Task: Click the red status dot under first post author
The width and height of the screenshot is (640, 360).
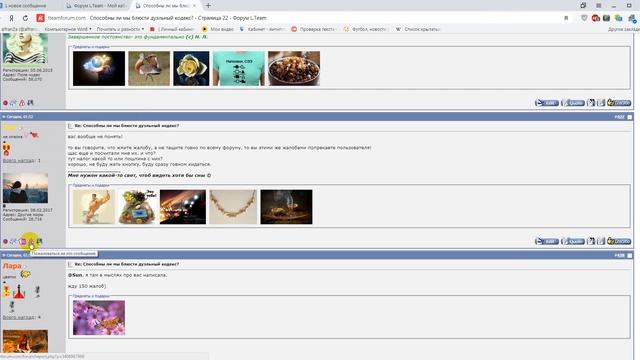Action: point(5,103)
